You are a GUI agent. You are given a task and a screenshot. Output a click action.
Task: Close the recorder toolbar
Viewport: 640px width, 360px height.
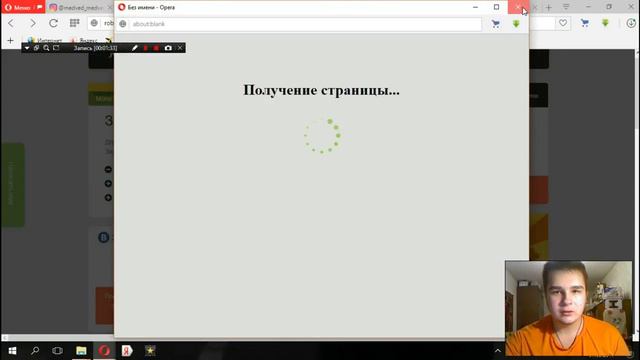pos(180,48)
